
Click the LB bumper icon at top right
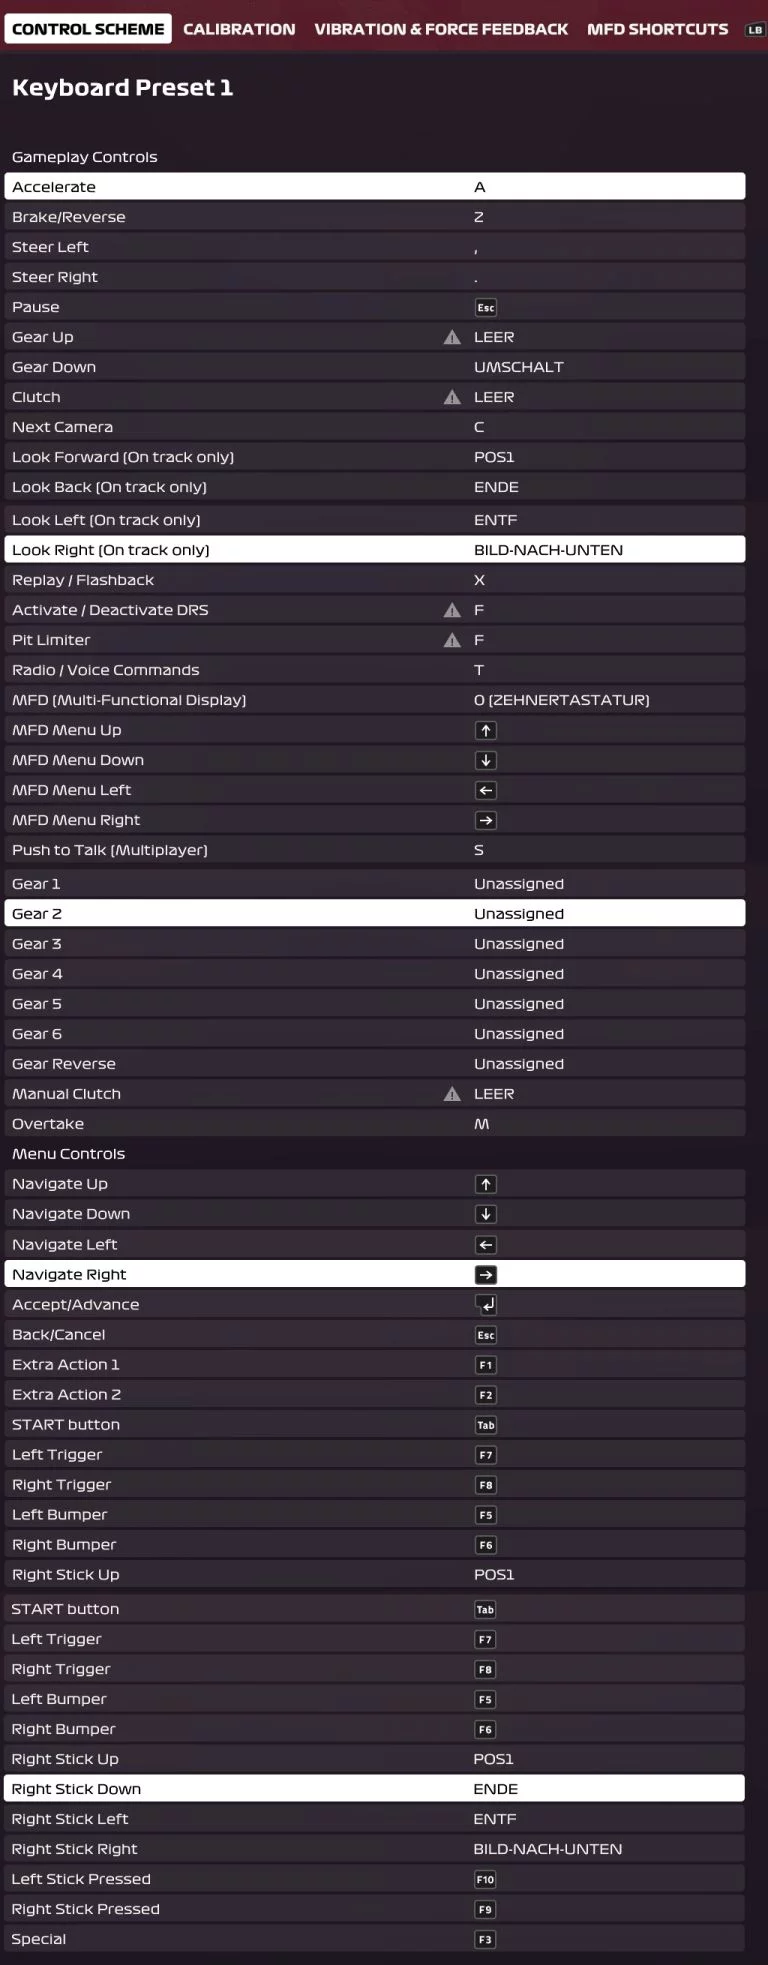[755, 30]
